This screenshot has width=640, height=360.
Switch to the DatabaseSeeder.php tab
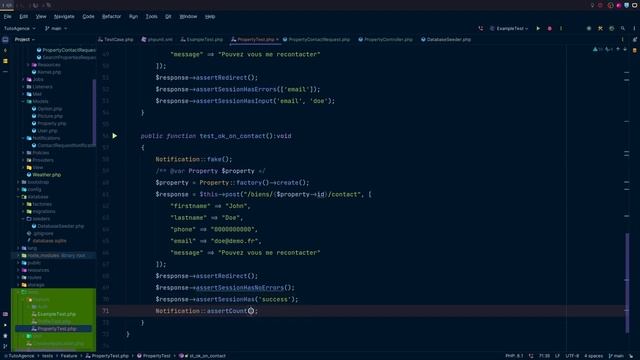446,40
